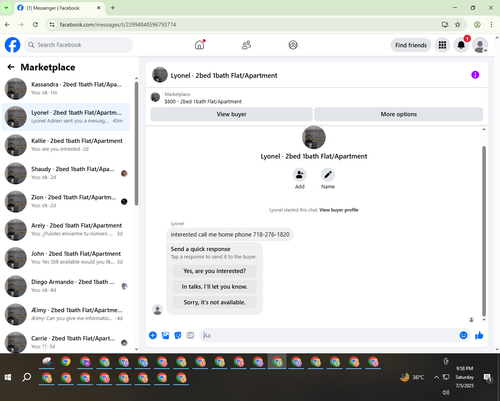The image size is (500, 401).
Task: Go back in browser
Action: 7,24
